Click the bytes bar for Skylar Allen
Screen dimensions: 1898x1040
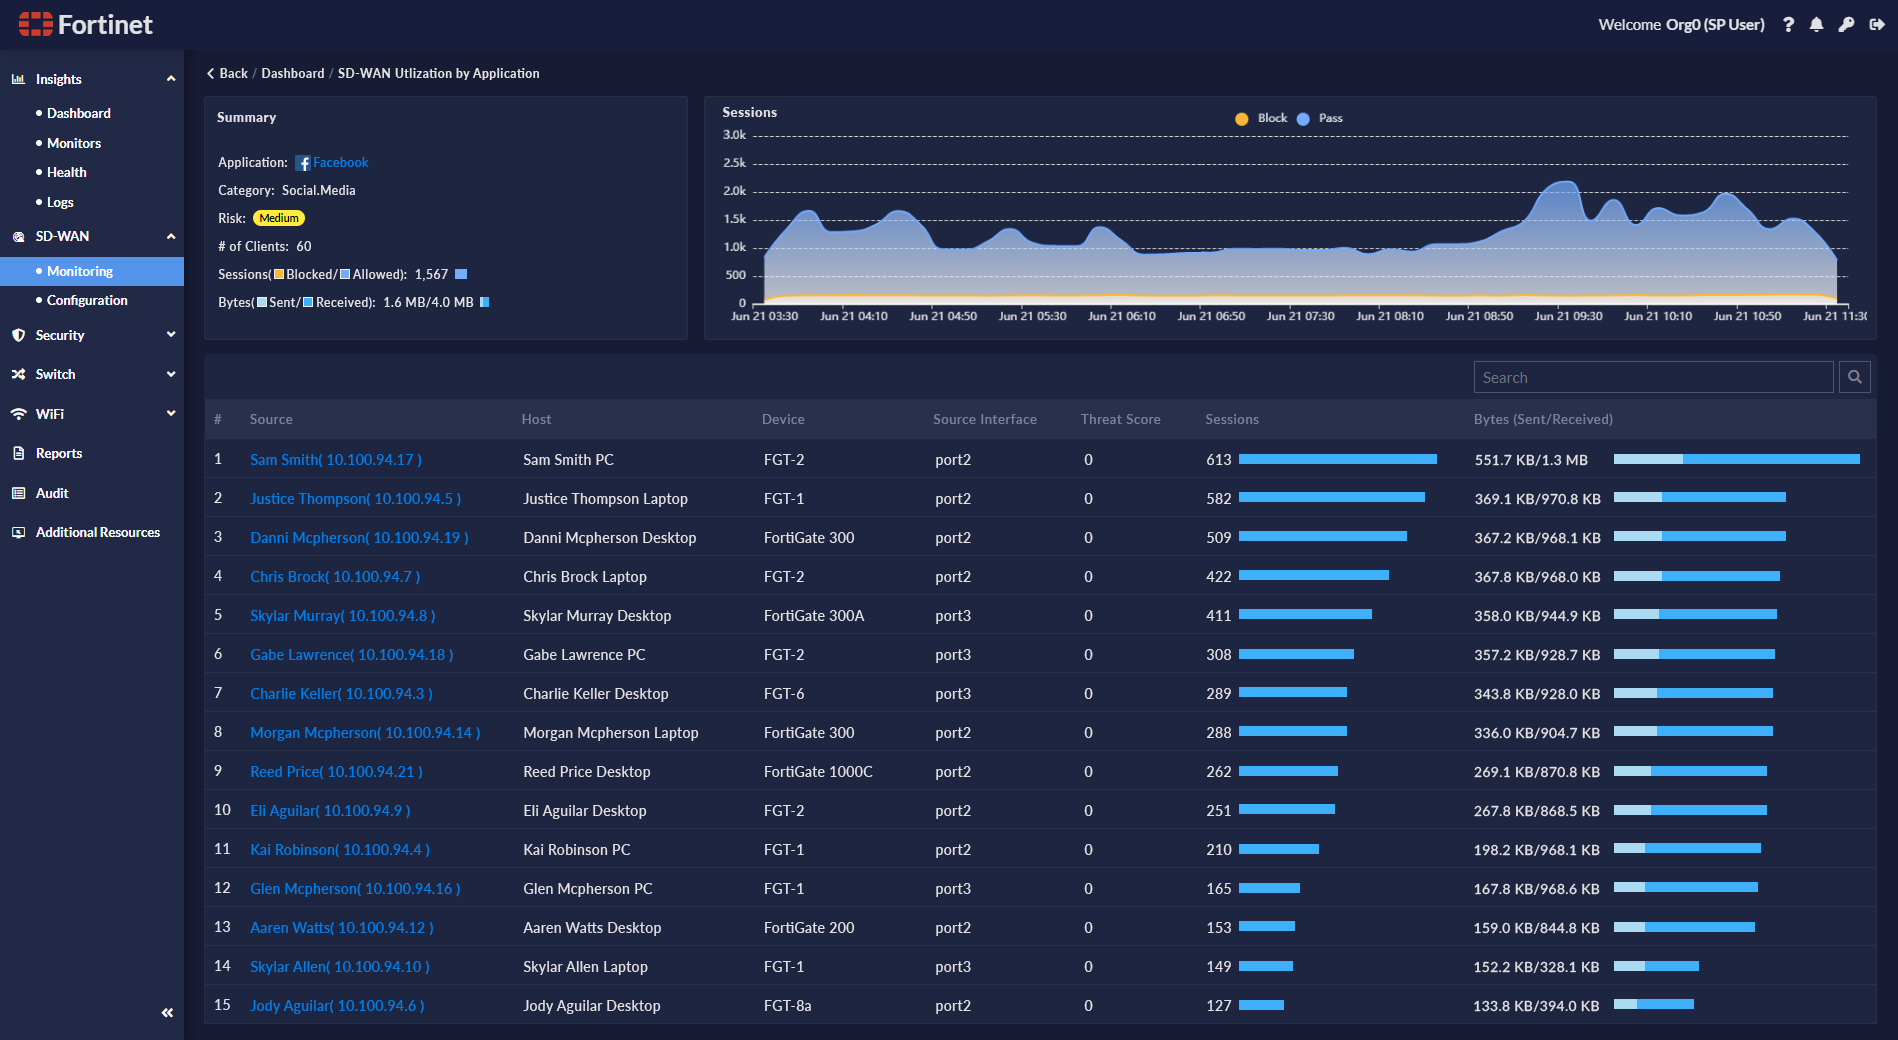point(1656,966)
